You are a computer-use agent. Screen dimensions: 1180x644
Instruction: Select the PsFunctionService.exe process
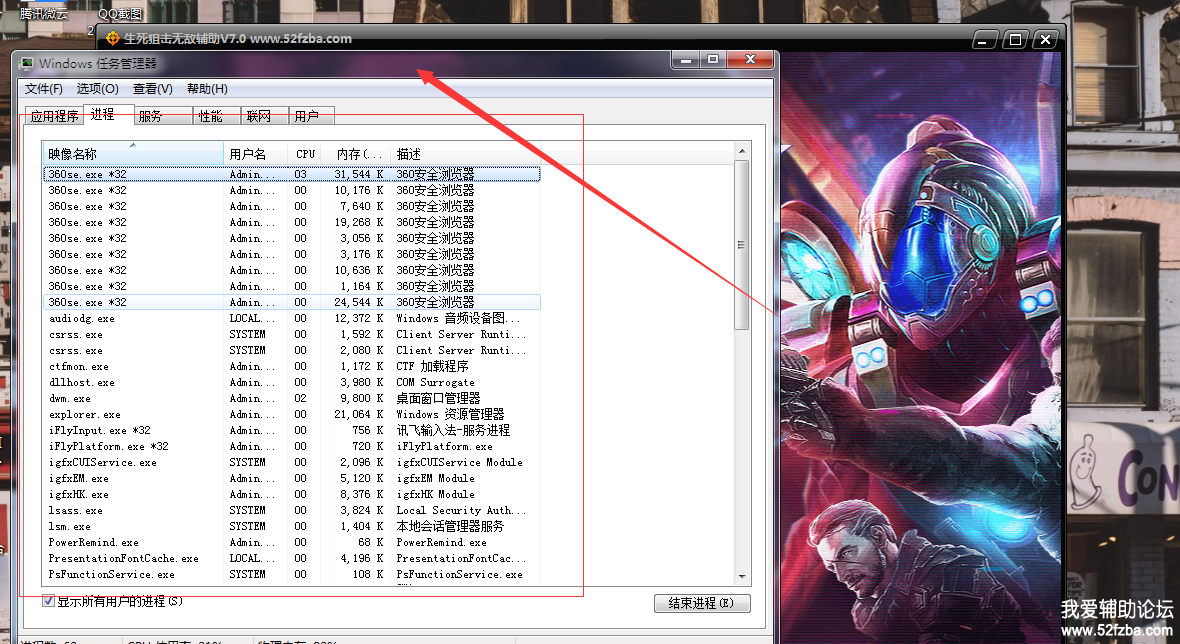click(x=292, y=574)
